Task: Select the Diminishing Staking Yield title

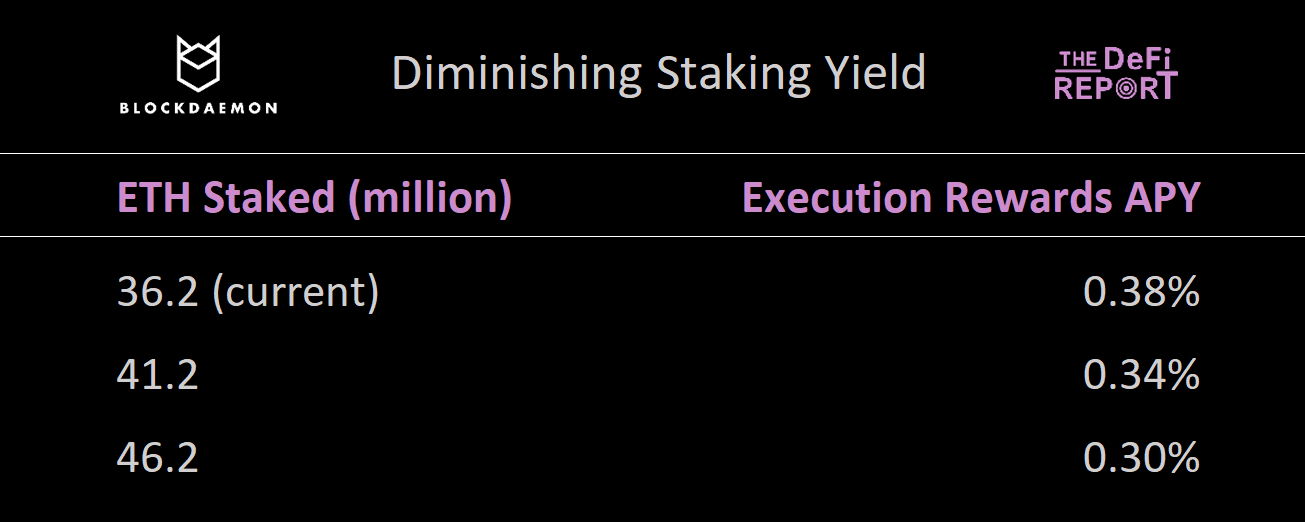Action: pyautogui.click(x=659, y=73)
